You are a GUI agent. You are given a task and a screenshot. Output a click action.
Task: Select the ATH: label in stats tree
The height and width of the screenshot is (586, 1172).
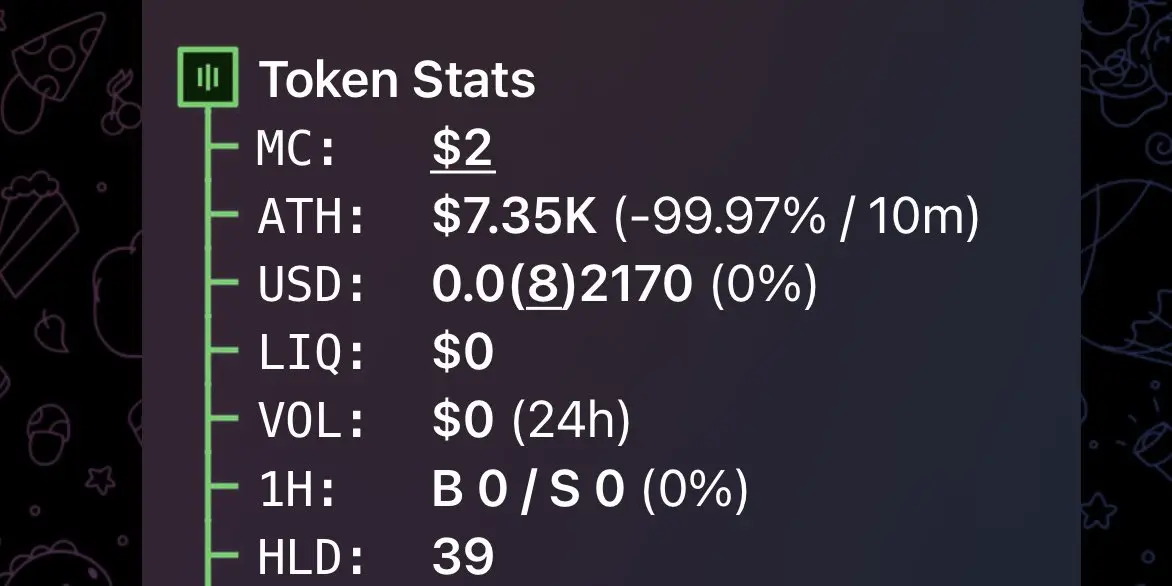pos(312,218)
